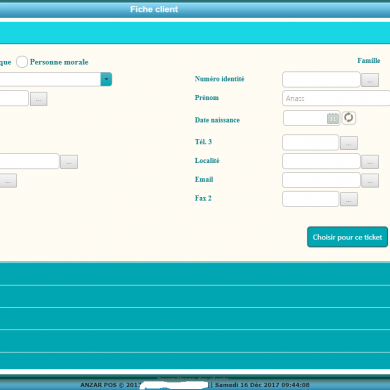Click the ellipsis button beside Fax 2
The width and height of the screenshot is (390, 390).
coord(349,199)
